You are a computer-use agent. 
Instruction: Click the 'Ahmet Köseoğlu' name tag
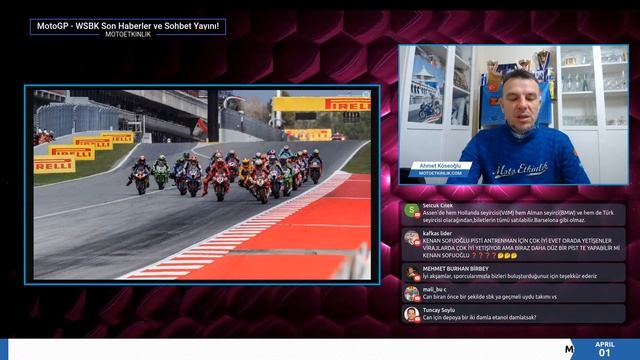[440, 166]
